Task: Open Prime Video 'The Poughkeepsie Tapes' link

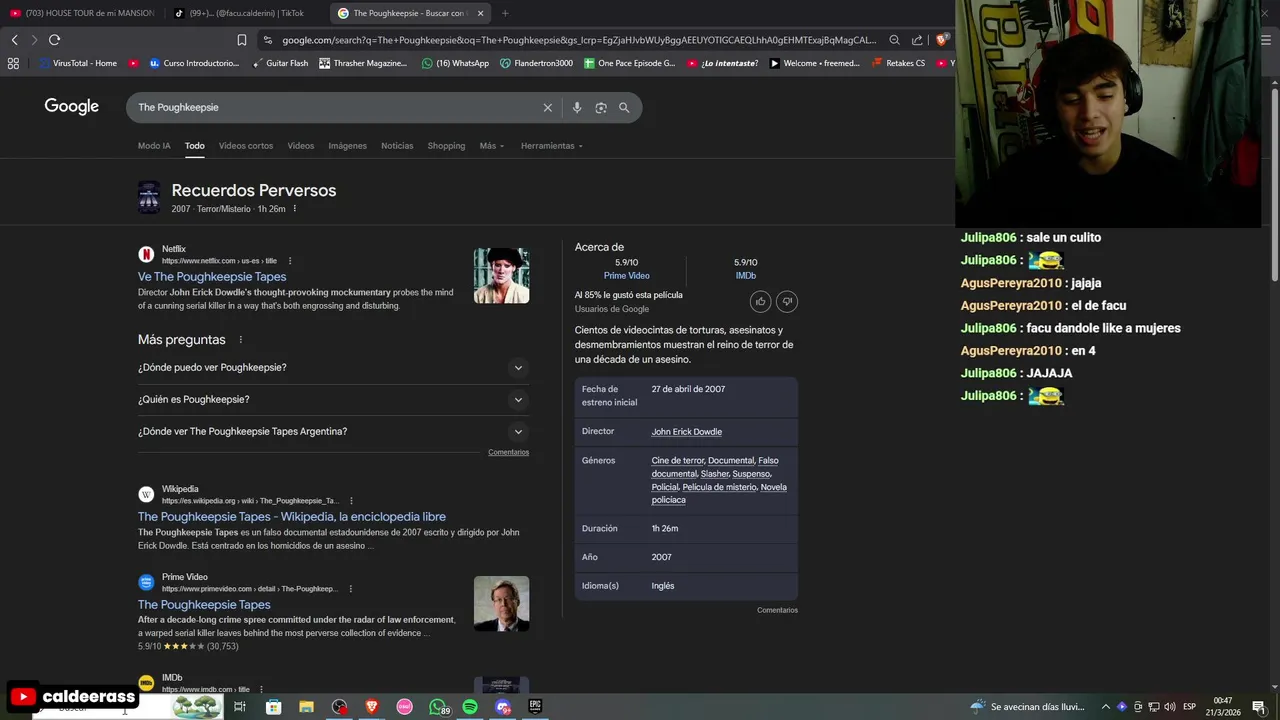Action: [204, 605]
